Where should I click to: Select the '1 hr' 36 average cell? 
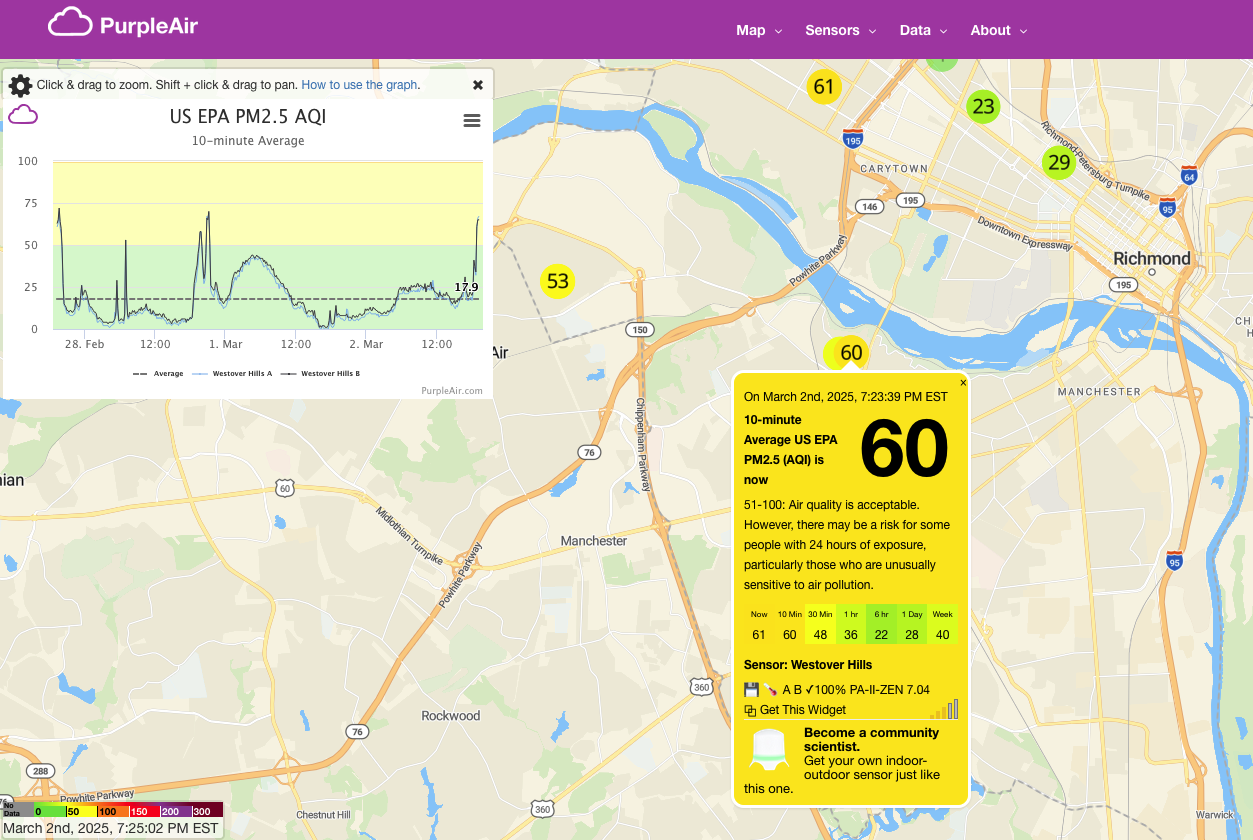pos(850,625)
